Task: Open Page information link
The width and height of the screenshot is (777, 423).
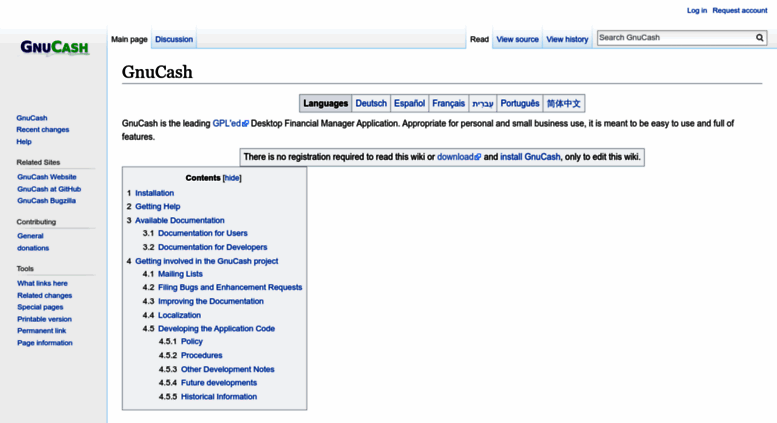Action: [x=45, y=343]
